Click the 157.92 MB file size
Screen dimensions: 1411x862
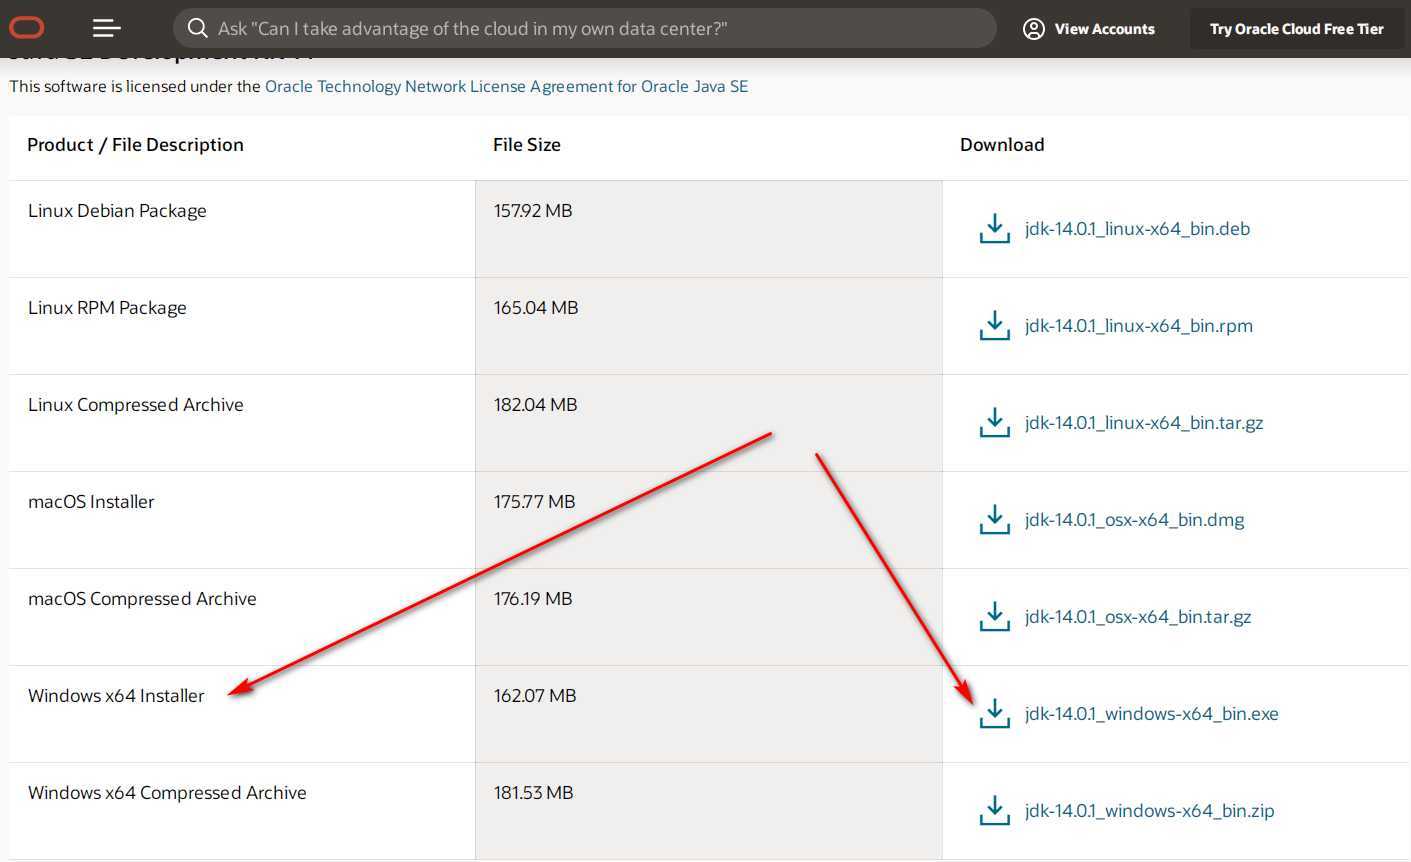point(533,211)
